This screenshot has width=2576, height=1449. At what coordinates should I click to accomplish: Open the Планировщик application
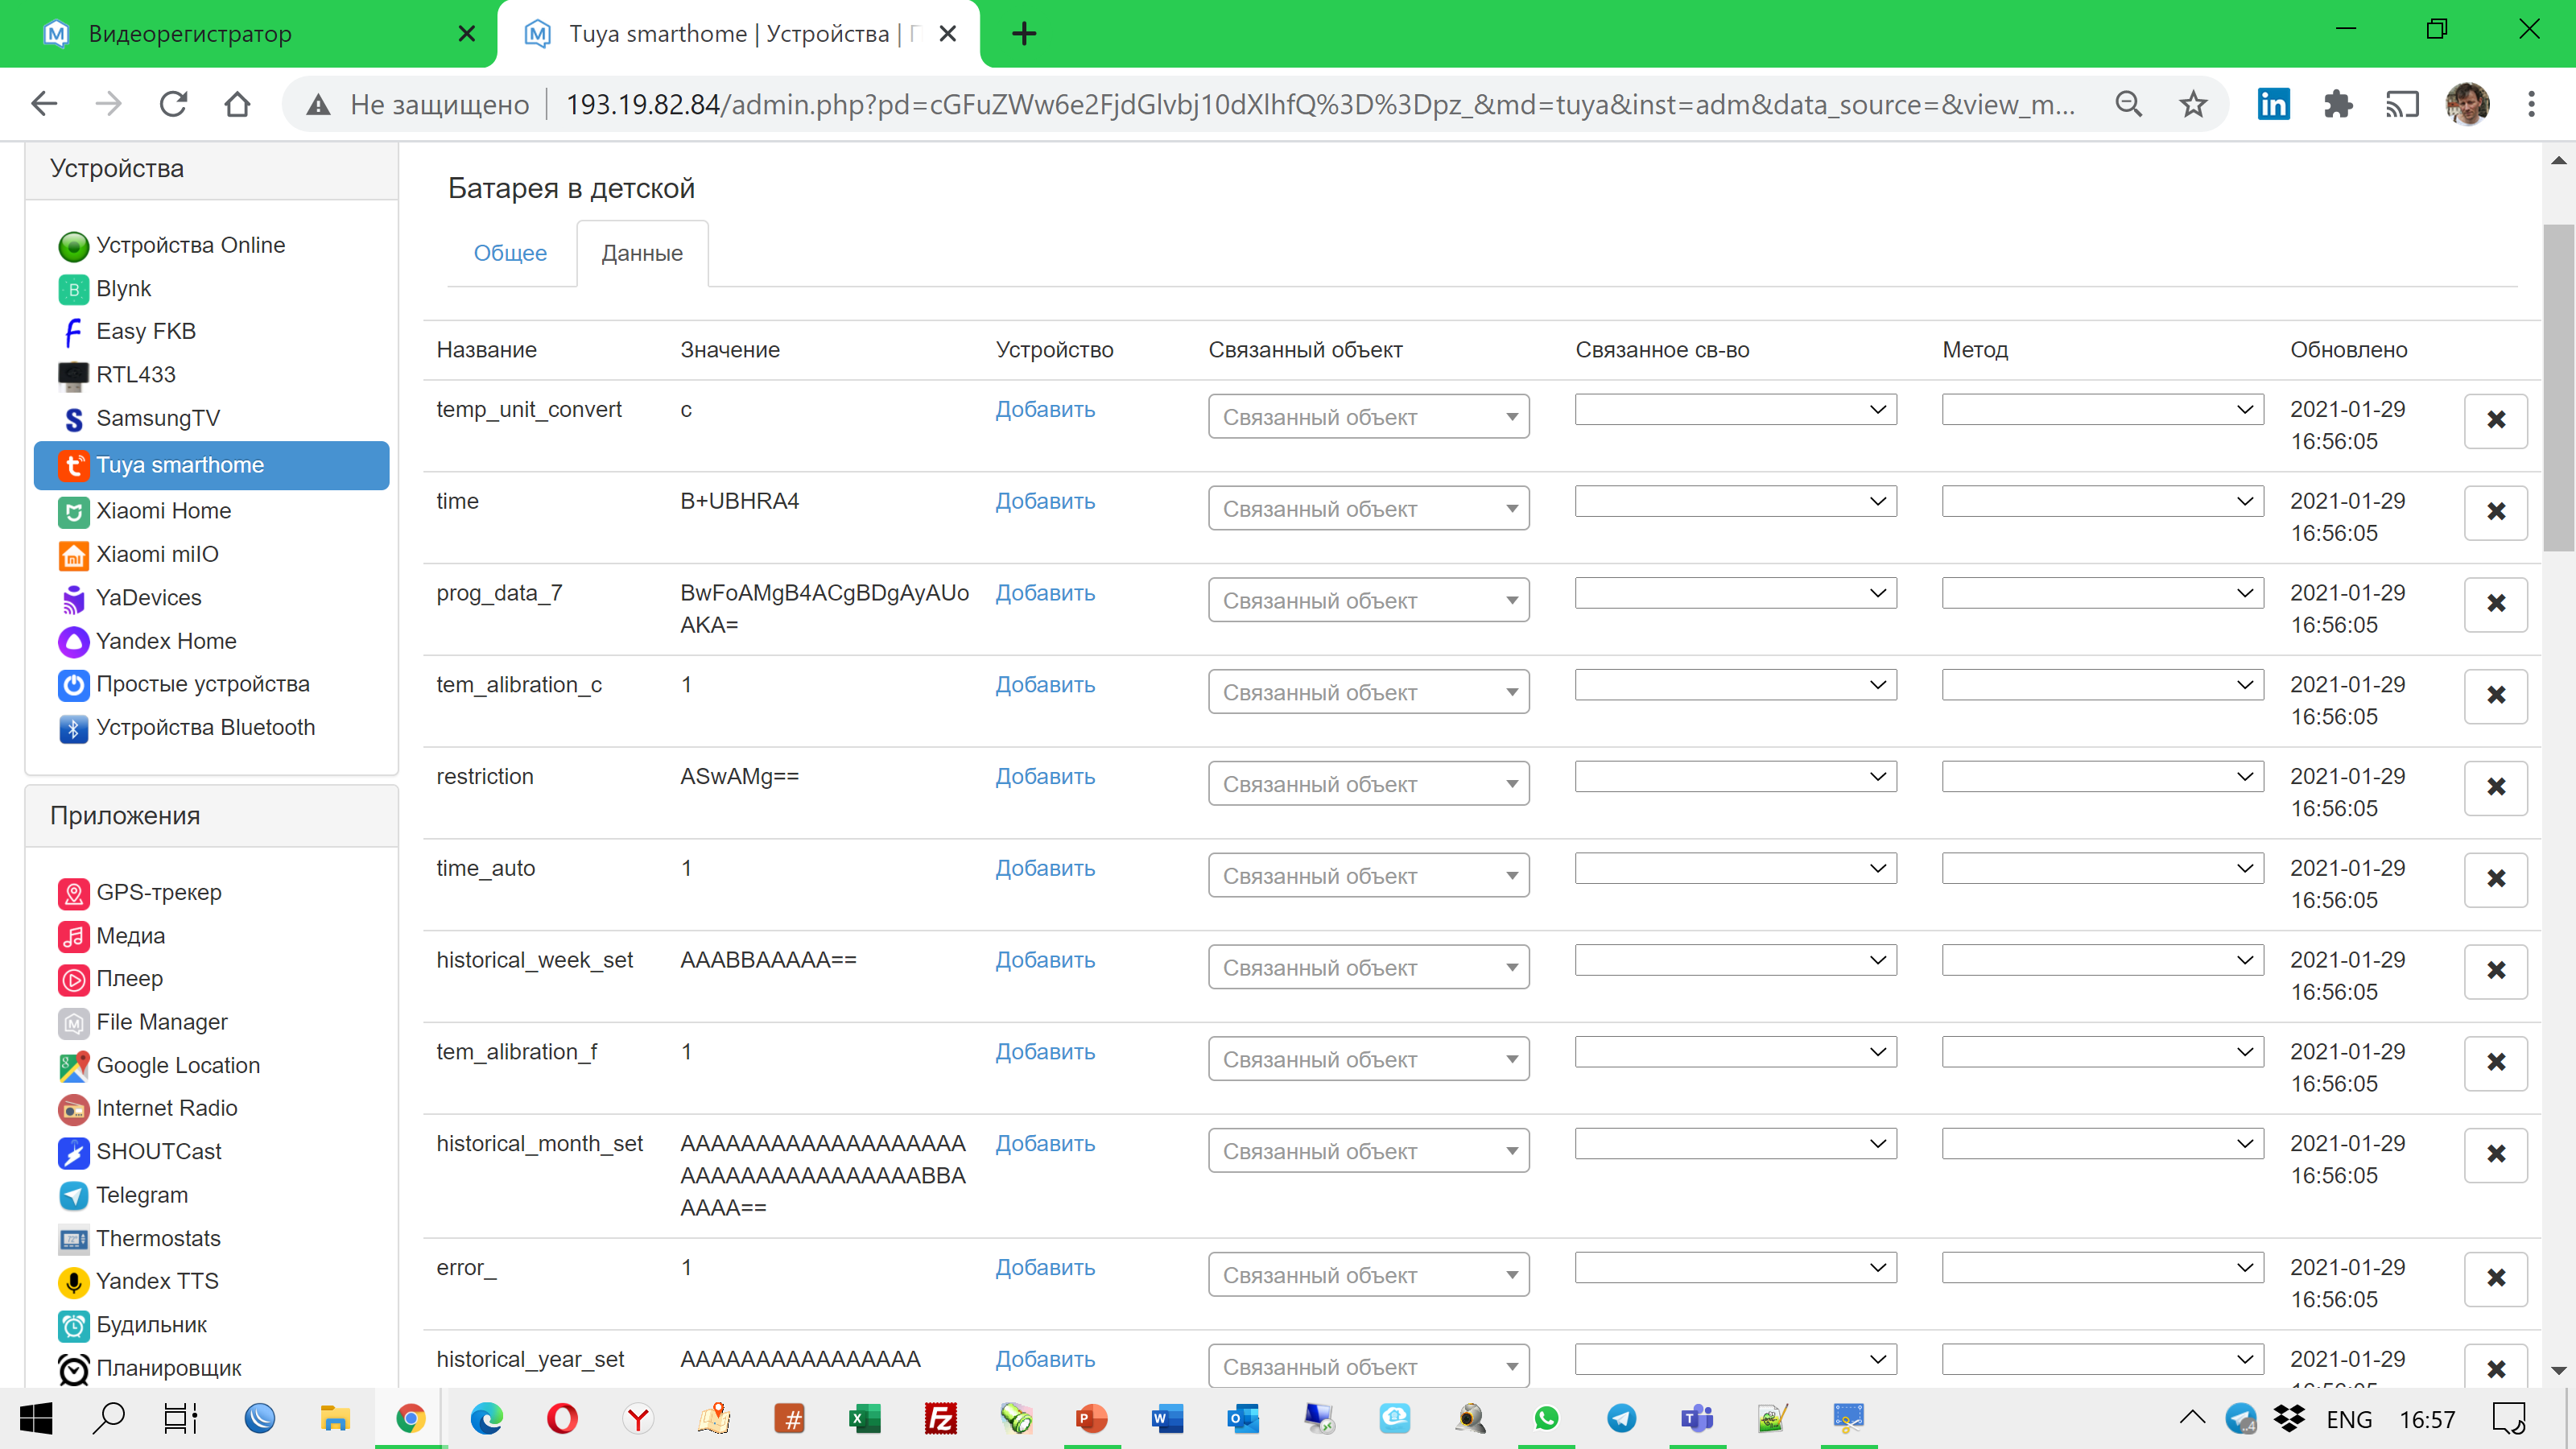click(x=169, y=1368)
